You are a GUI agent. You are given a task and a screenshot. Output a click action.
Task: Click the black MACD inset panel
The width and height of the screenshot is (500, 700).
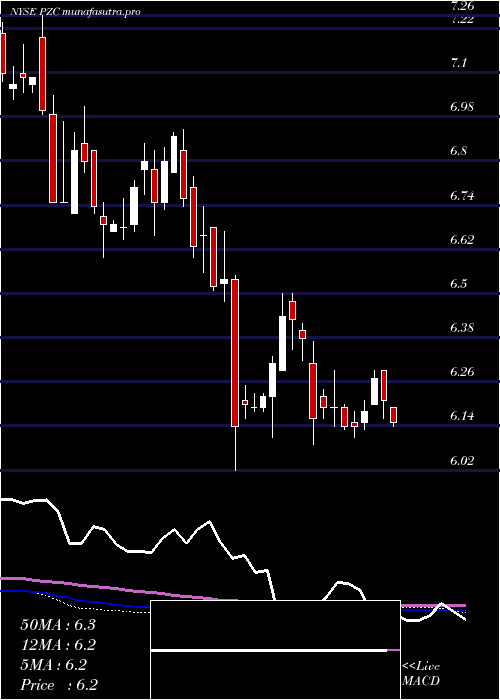(x=275, y=650)
